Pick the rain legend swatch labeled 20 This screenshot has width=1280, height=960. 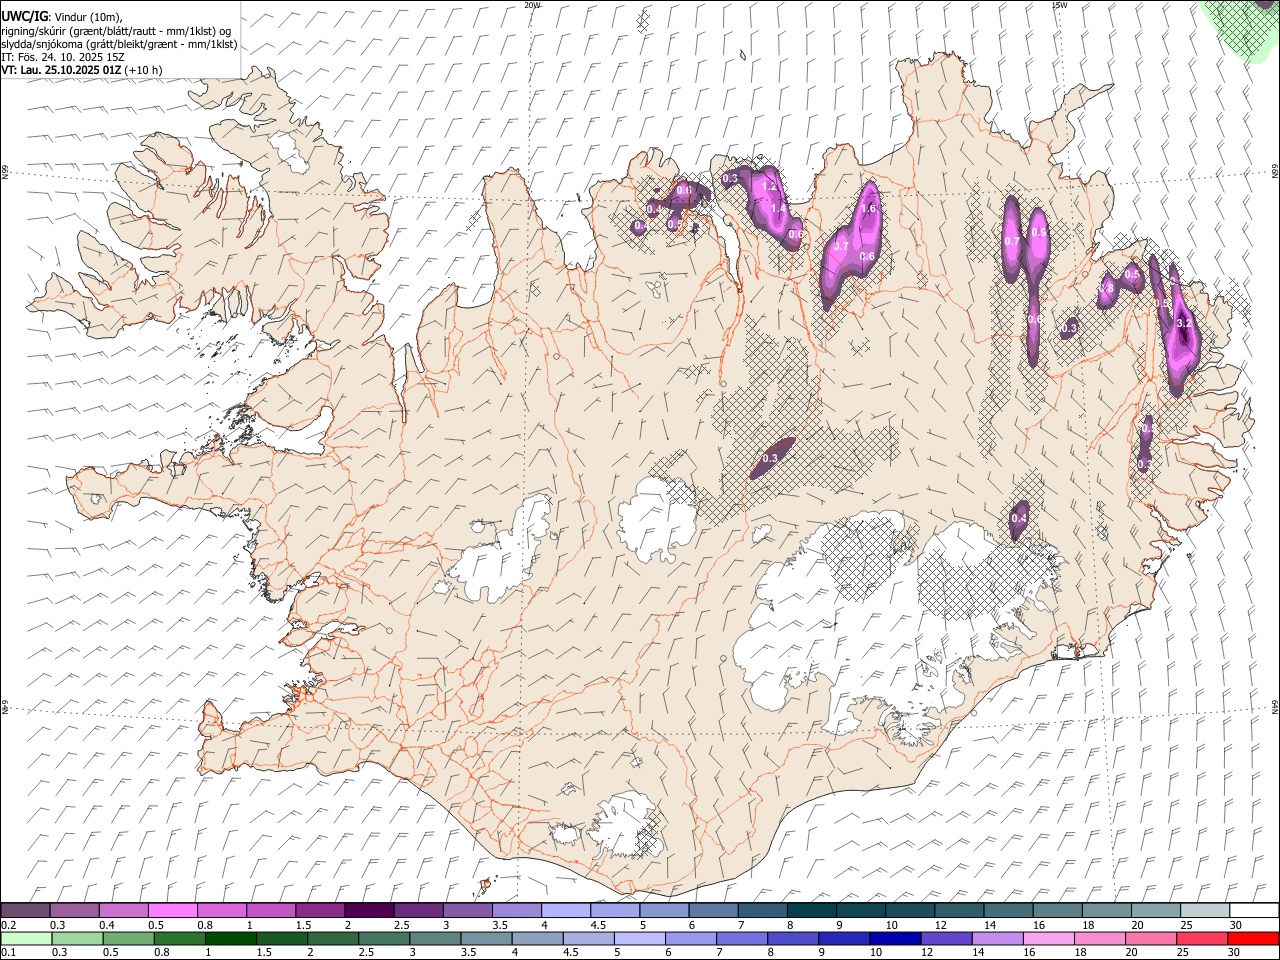[1150, 938]
